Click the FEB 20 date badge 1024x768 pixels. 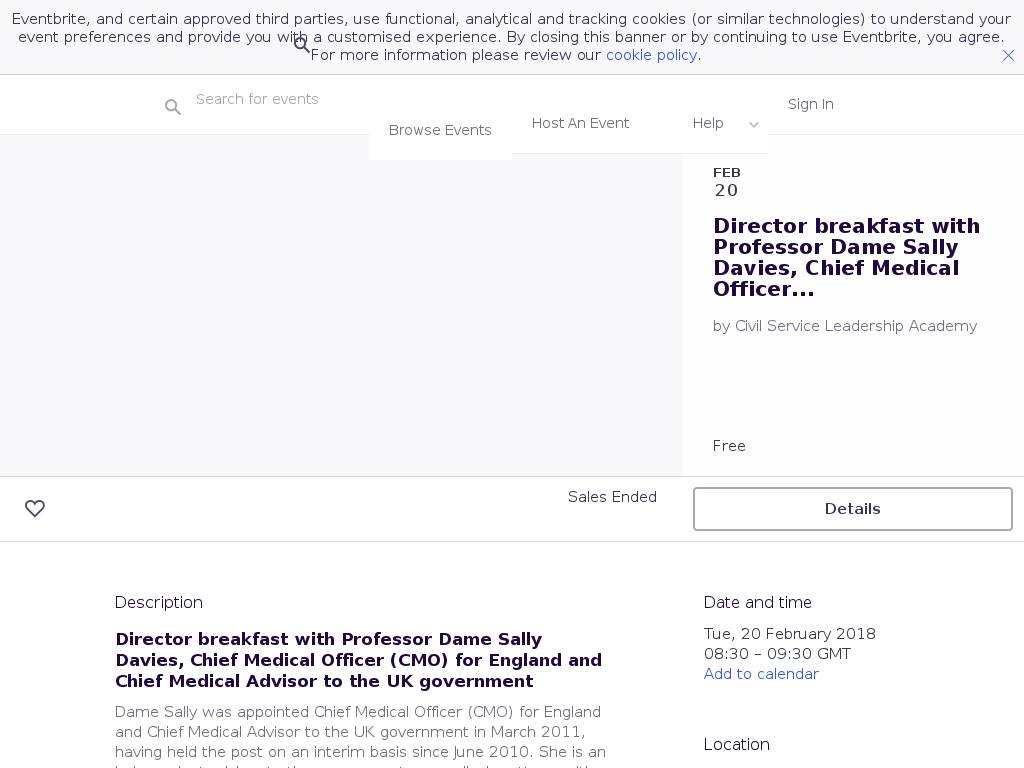pyautogui.click(x=726, y=182)
